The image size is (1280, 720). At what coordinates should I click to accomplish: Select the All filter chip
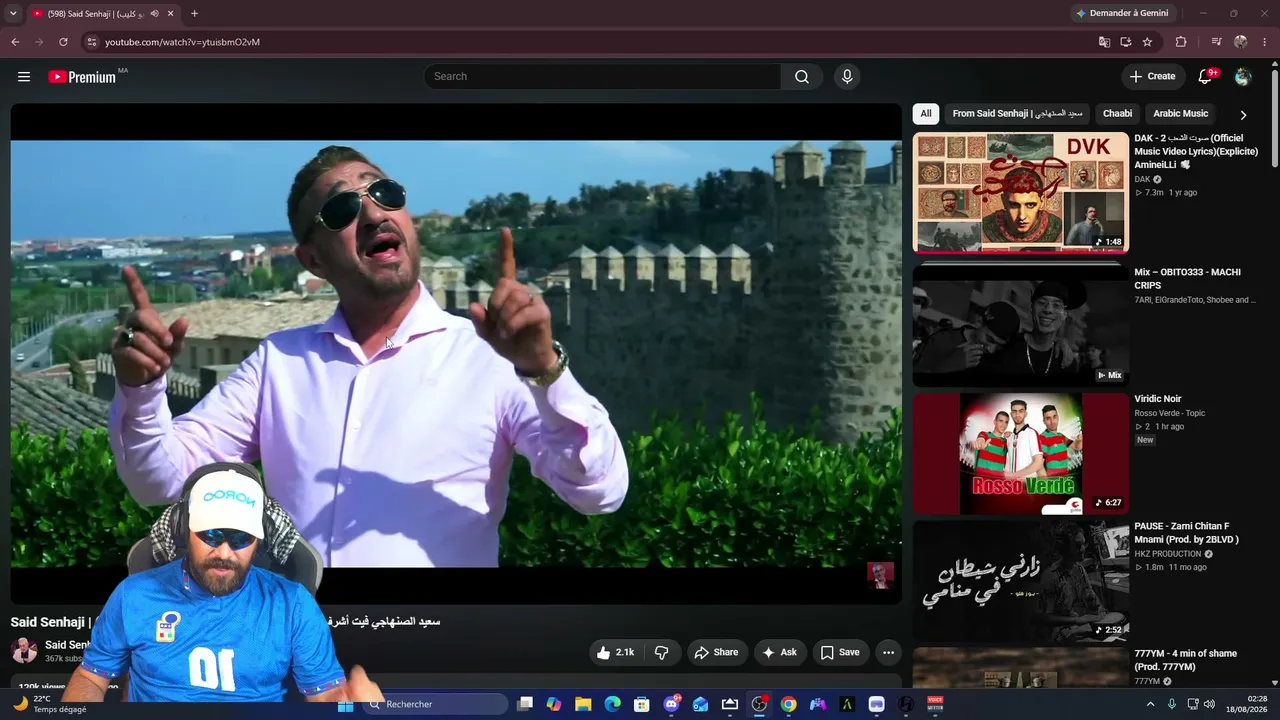926,114
